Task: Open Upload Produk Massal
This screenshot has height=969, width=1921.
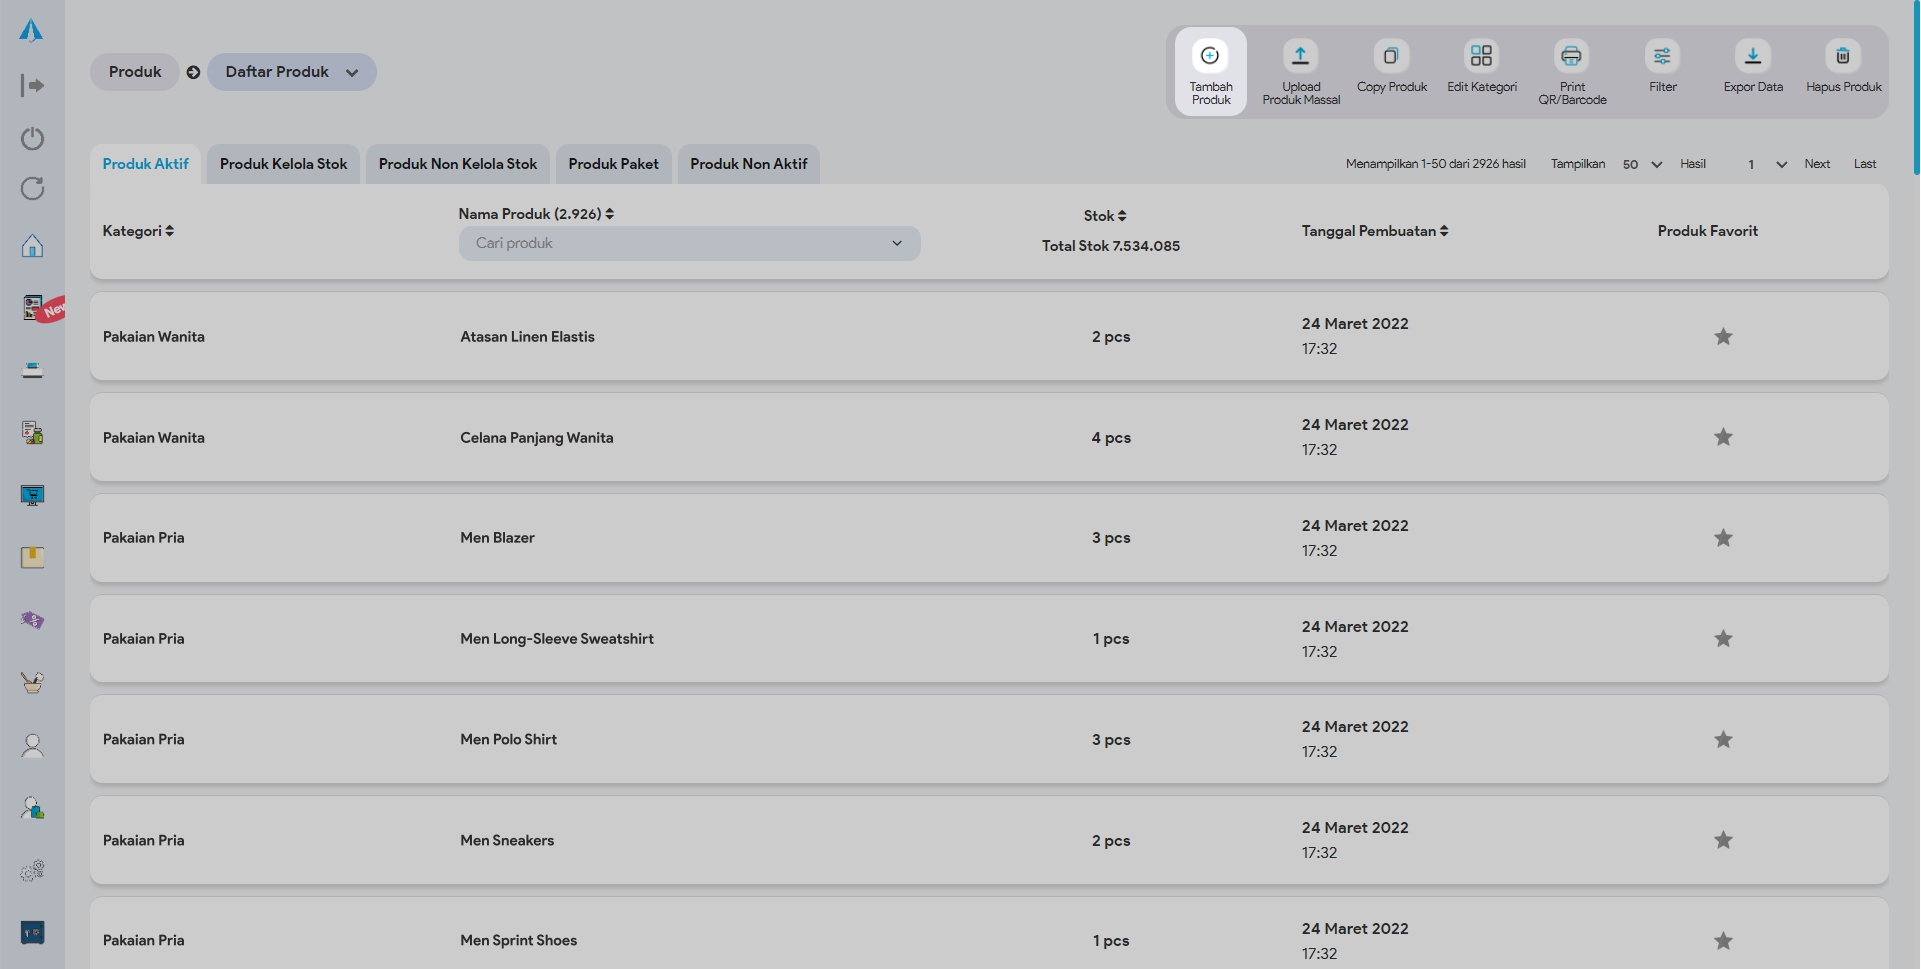Action: click(x=1300, y=56)
